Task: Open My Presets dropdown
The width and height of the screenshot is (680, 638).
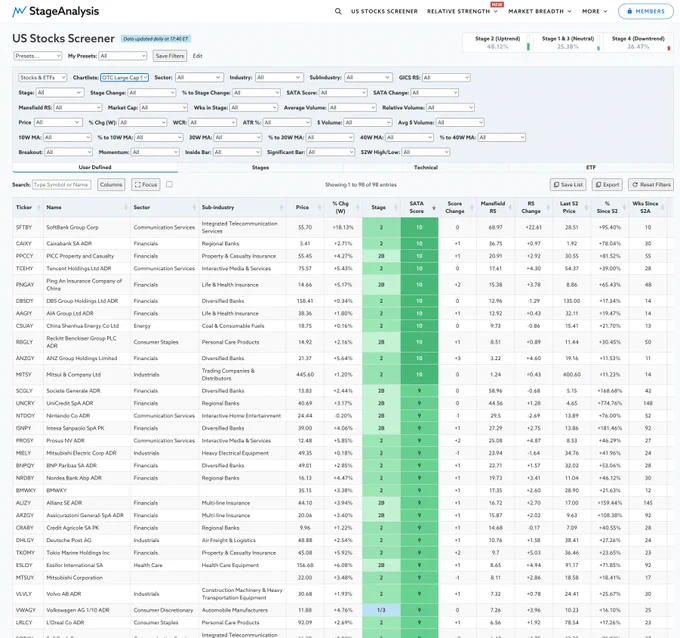Action: (x=123, y=56)
